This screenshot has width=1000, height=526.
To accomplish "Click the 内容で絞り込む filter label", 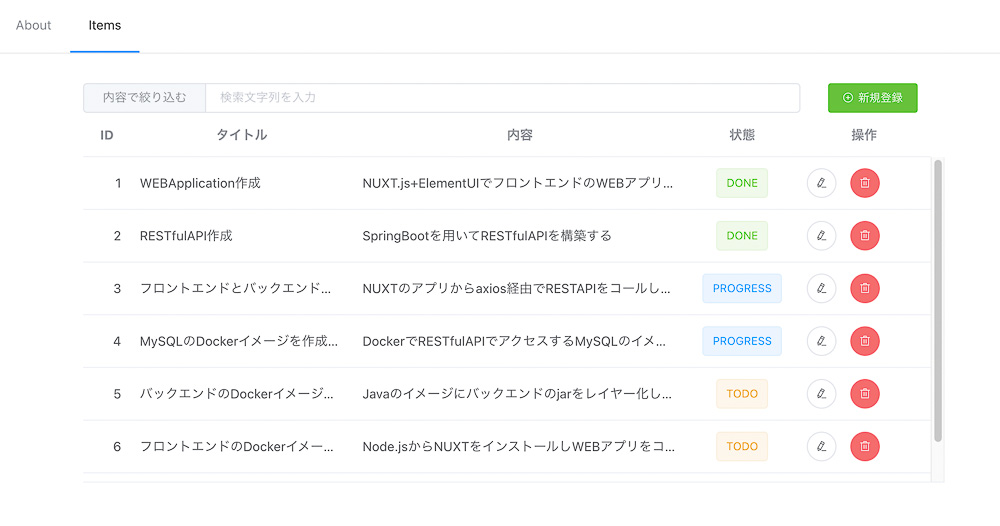I will pos(145,98).
